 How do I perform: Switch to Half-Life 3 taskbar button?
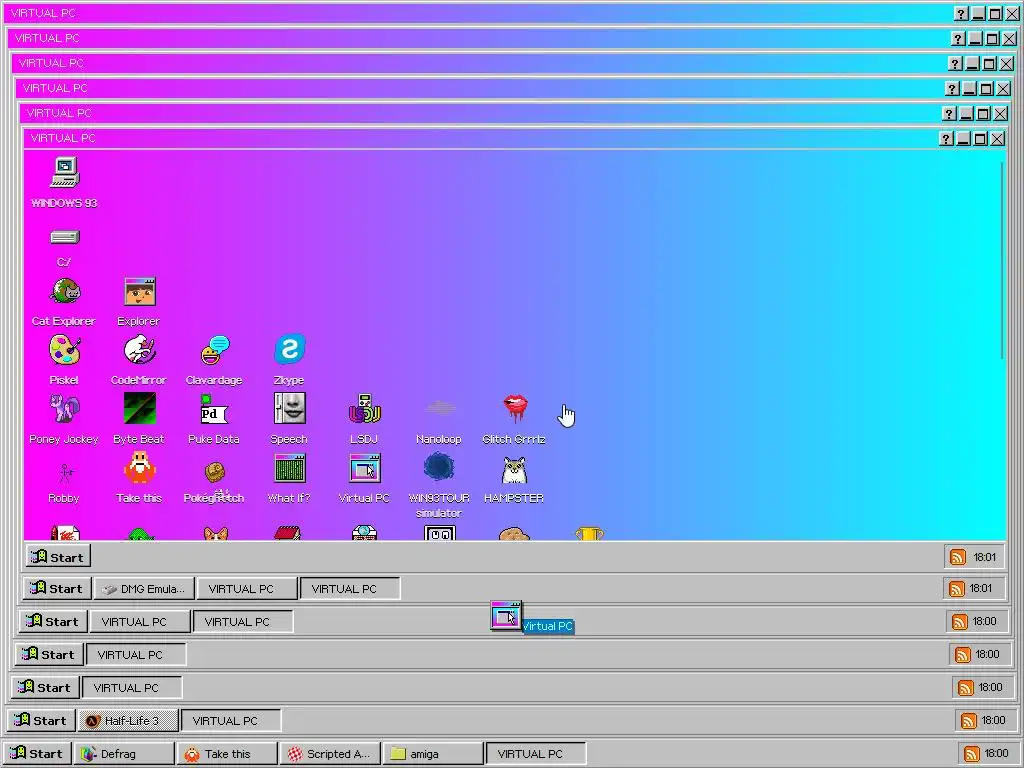coord(128,720)
